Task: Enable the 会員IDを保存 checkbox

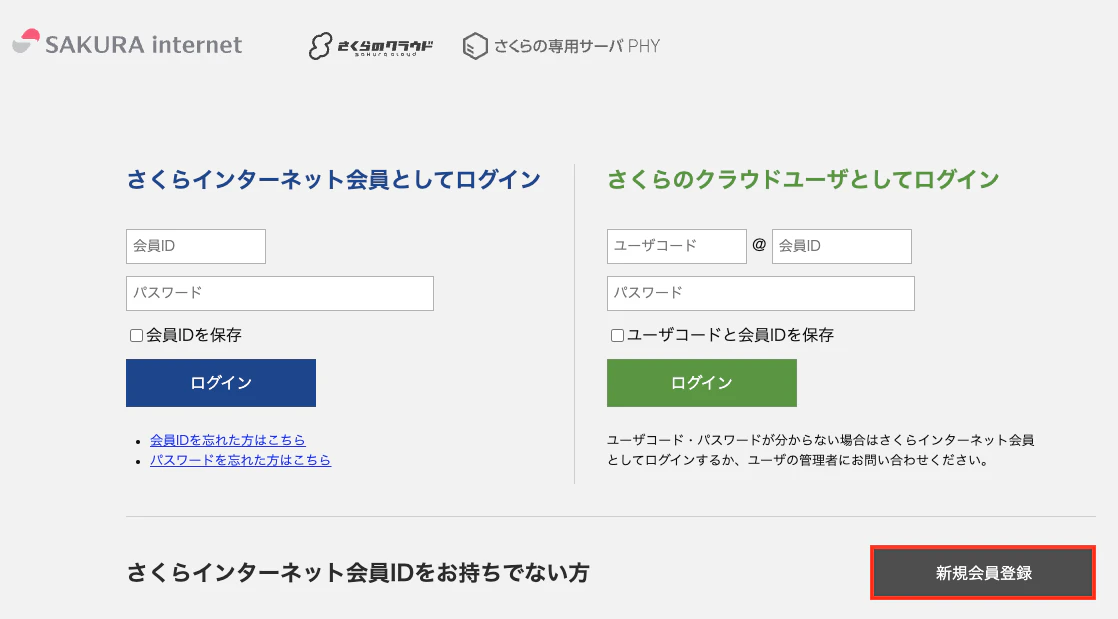Action: click(x=136, y=335)
